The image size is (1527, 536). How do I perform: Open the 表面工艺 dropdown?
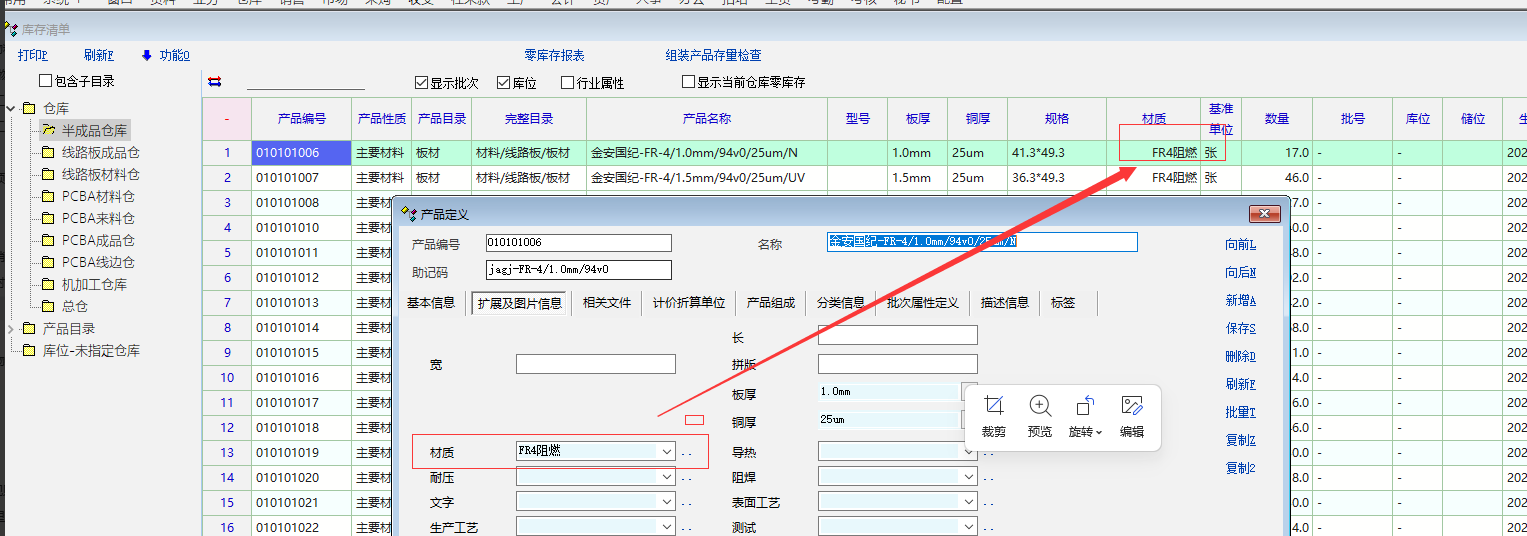tap(967, 502)
